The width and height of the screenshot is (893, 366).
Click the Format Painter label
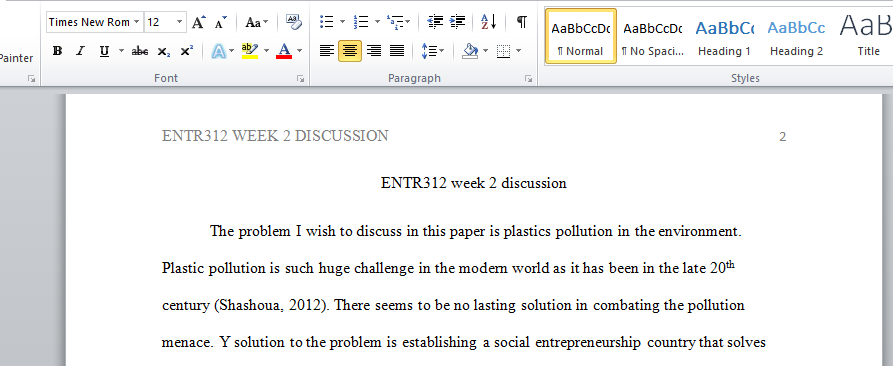(17, 58)
